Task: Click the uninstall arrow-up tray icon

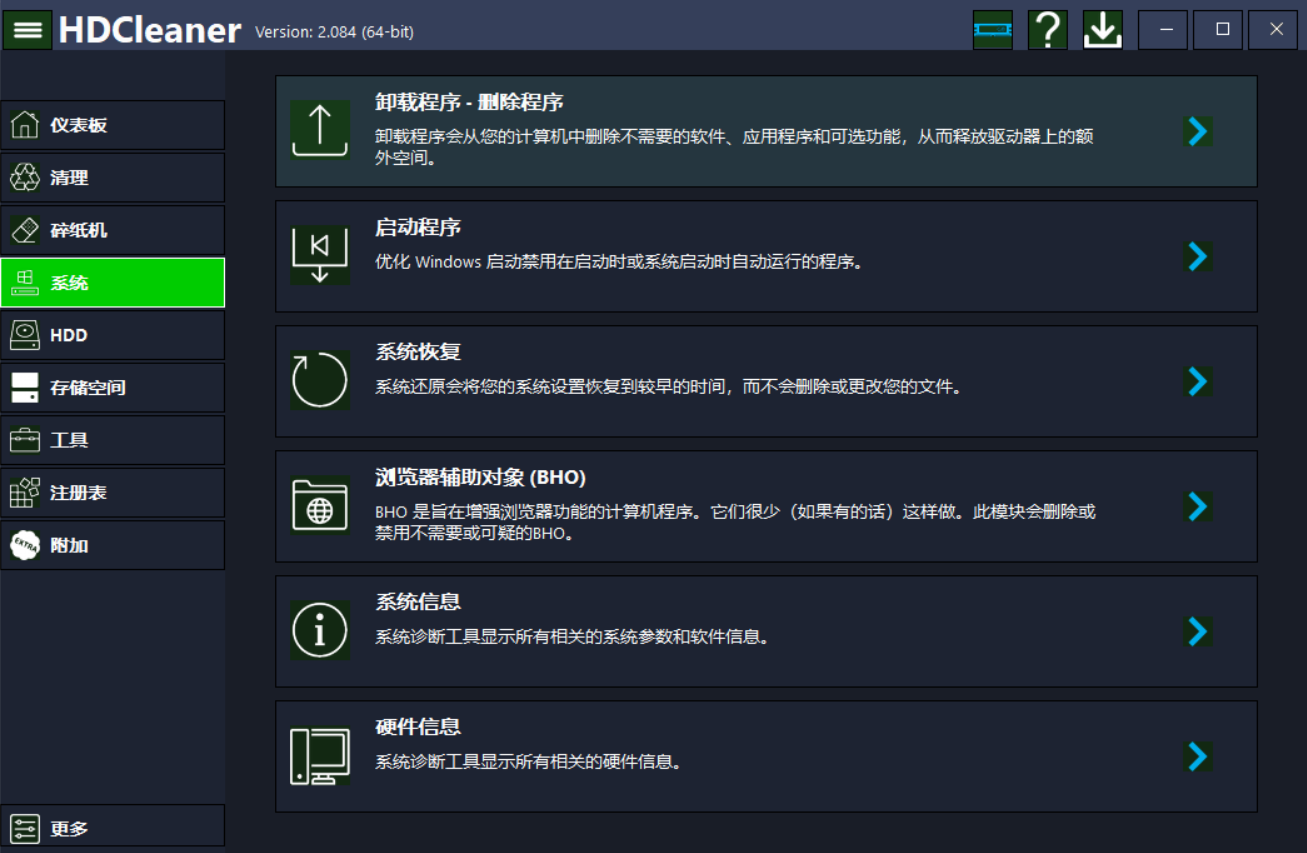Action: [x=320, y=131]
